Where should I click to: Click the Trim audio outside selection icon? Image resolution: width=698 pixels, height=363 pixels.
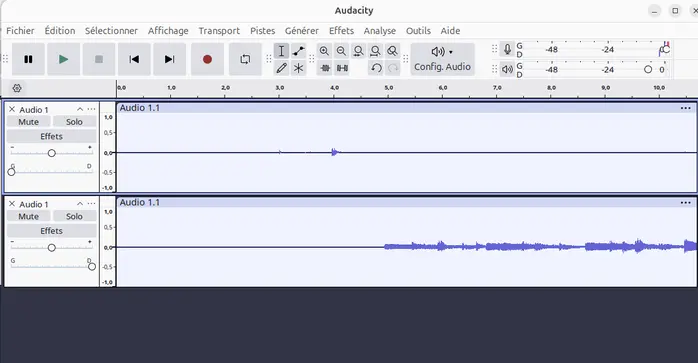[x=325, y=68]
